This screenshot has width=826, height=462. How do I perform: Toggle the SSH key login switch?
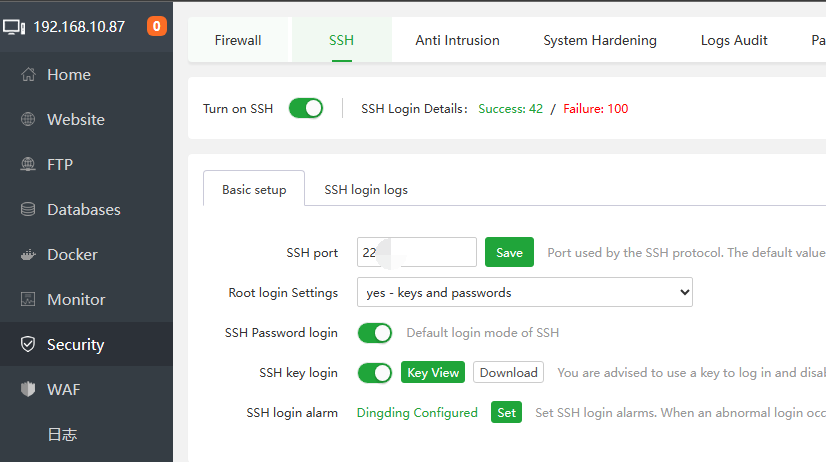(375, 373)
